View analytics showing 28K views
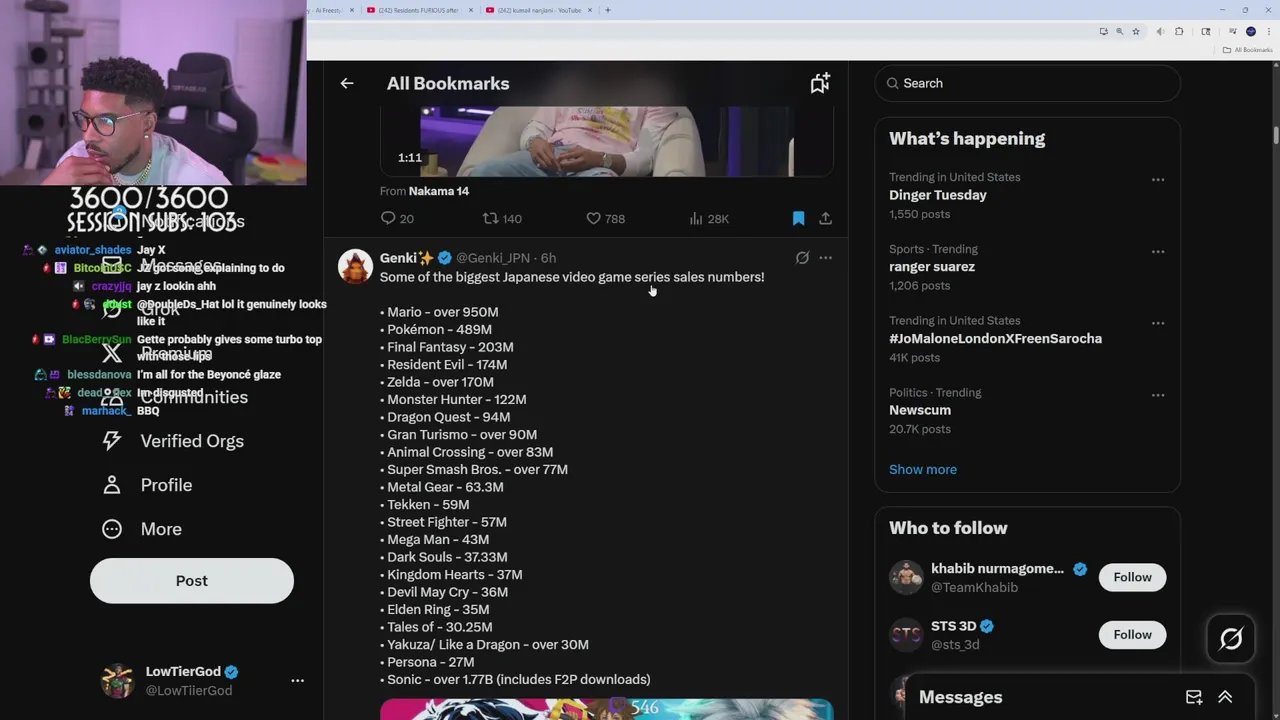Screen dimensions: 1280x720 coord(709,218)
